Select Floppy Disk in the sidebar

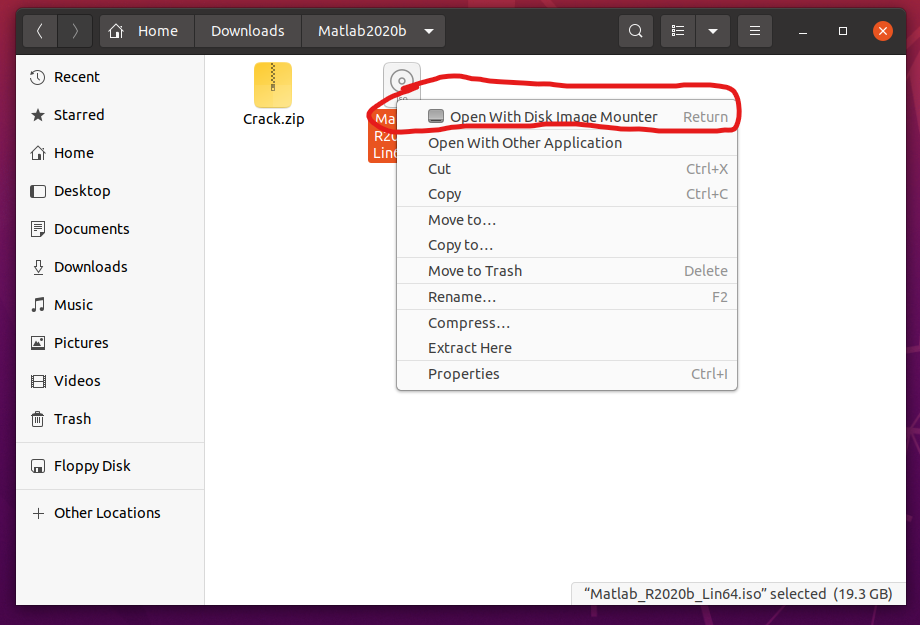click(110, 466)
